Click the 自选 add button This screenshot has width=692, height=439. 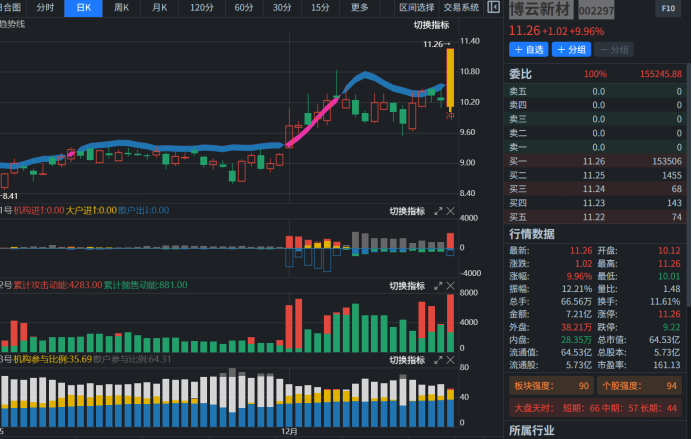coord(528,49)
